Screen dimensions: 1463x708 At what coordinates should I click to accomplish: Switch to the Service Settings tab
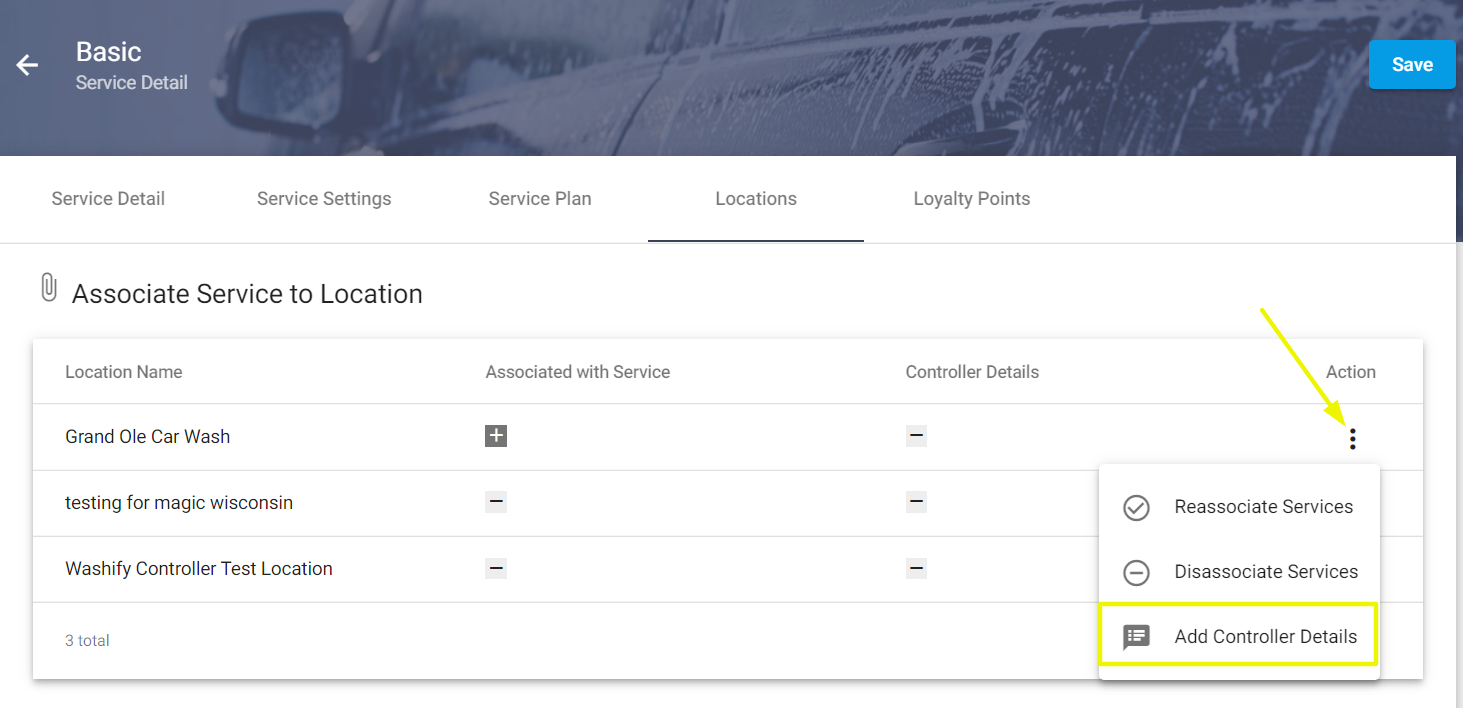324,198
